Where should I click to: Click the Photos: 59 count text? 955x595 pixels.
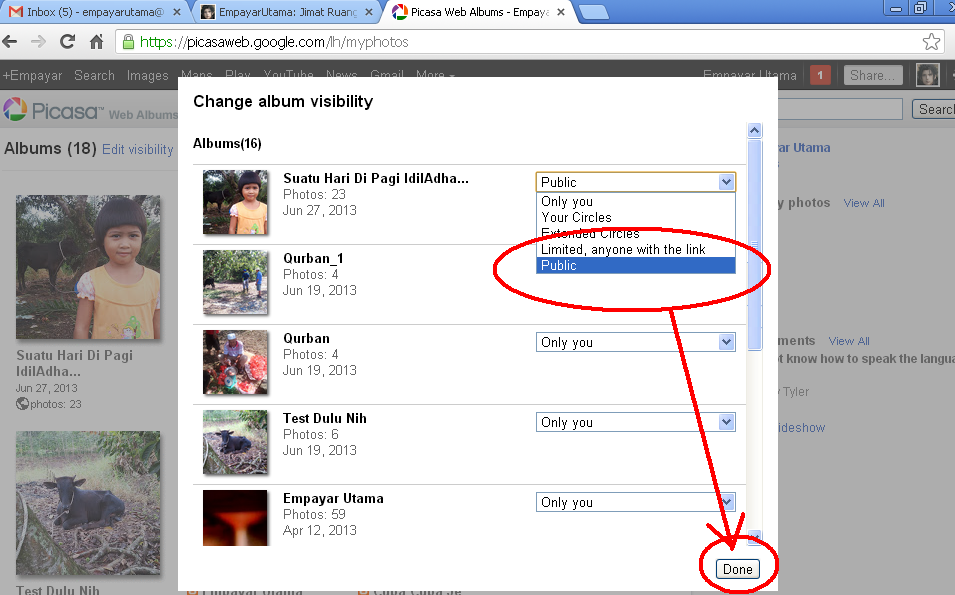point(314,515)
